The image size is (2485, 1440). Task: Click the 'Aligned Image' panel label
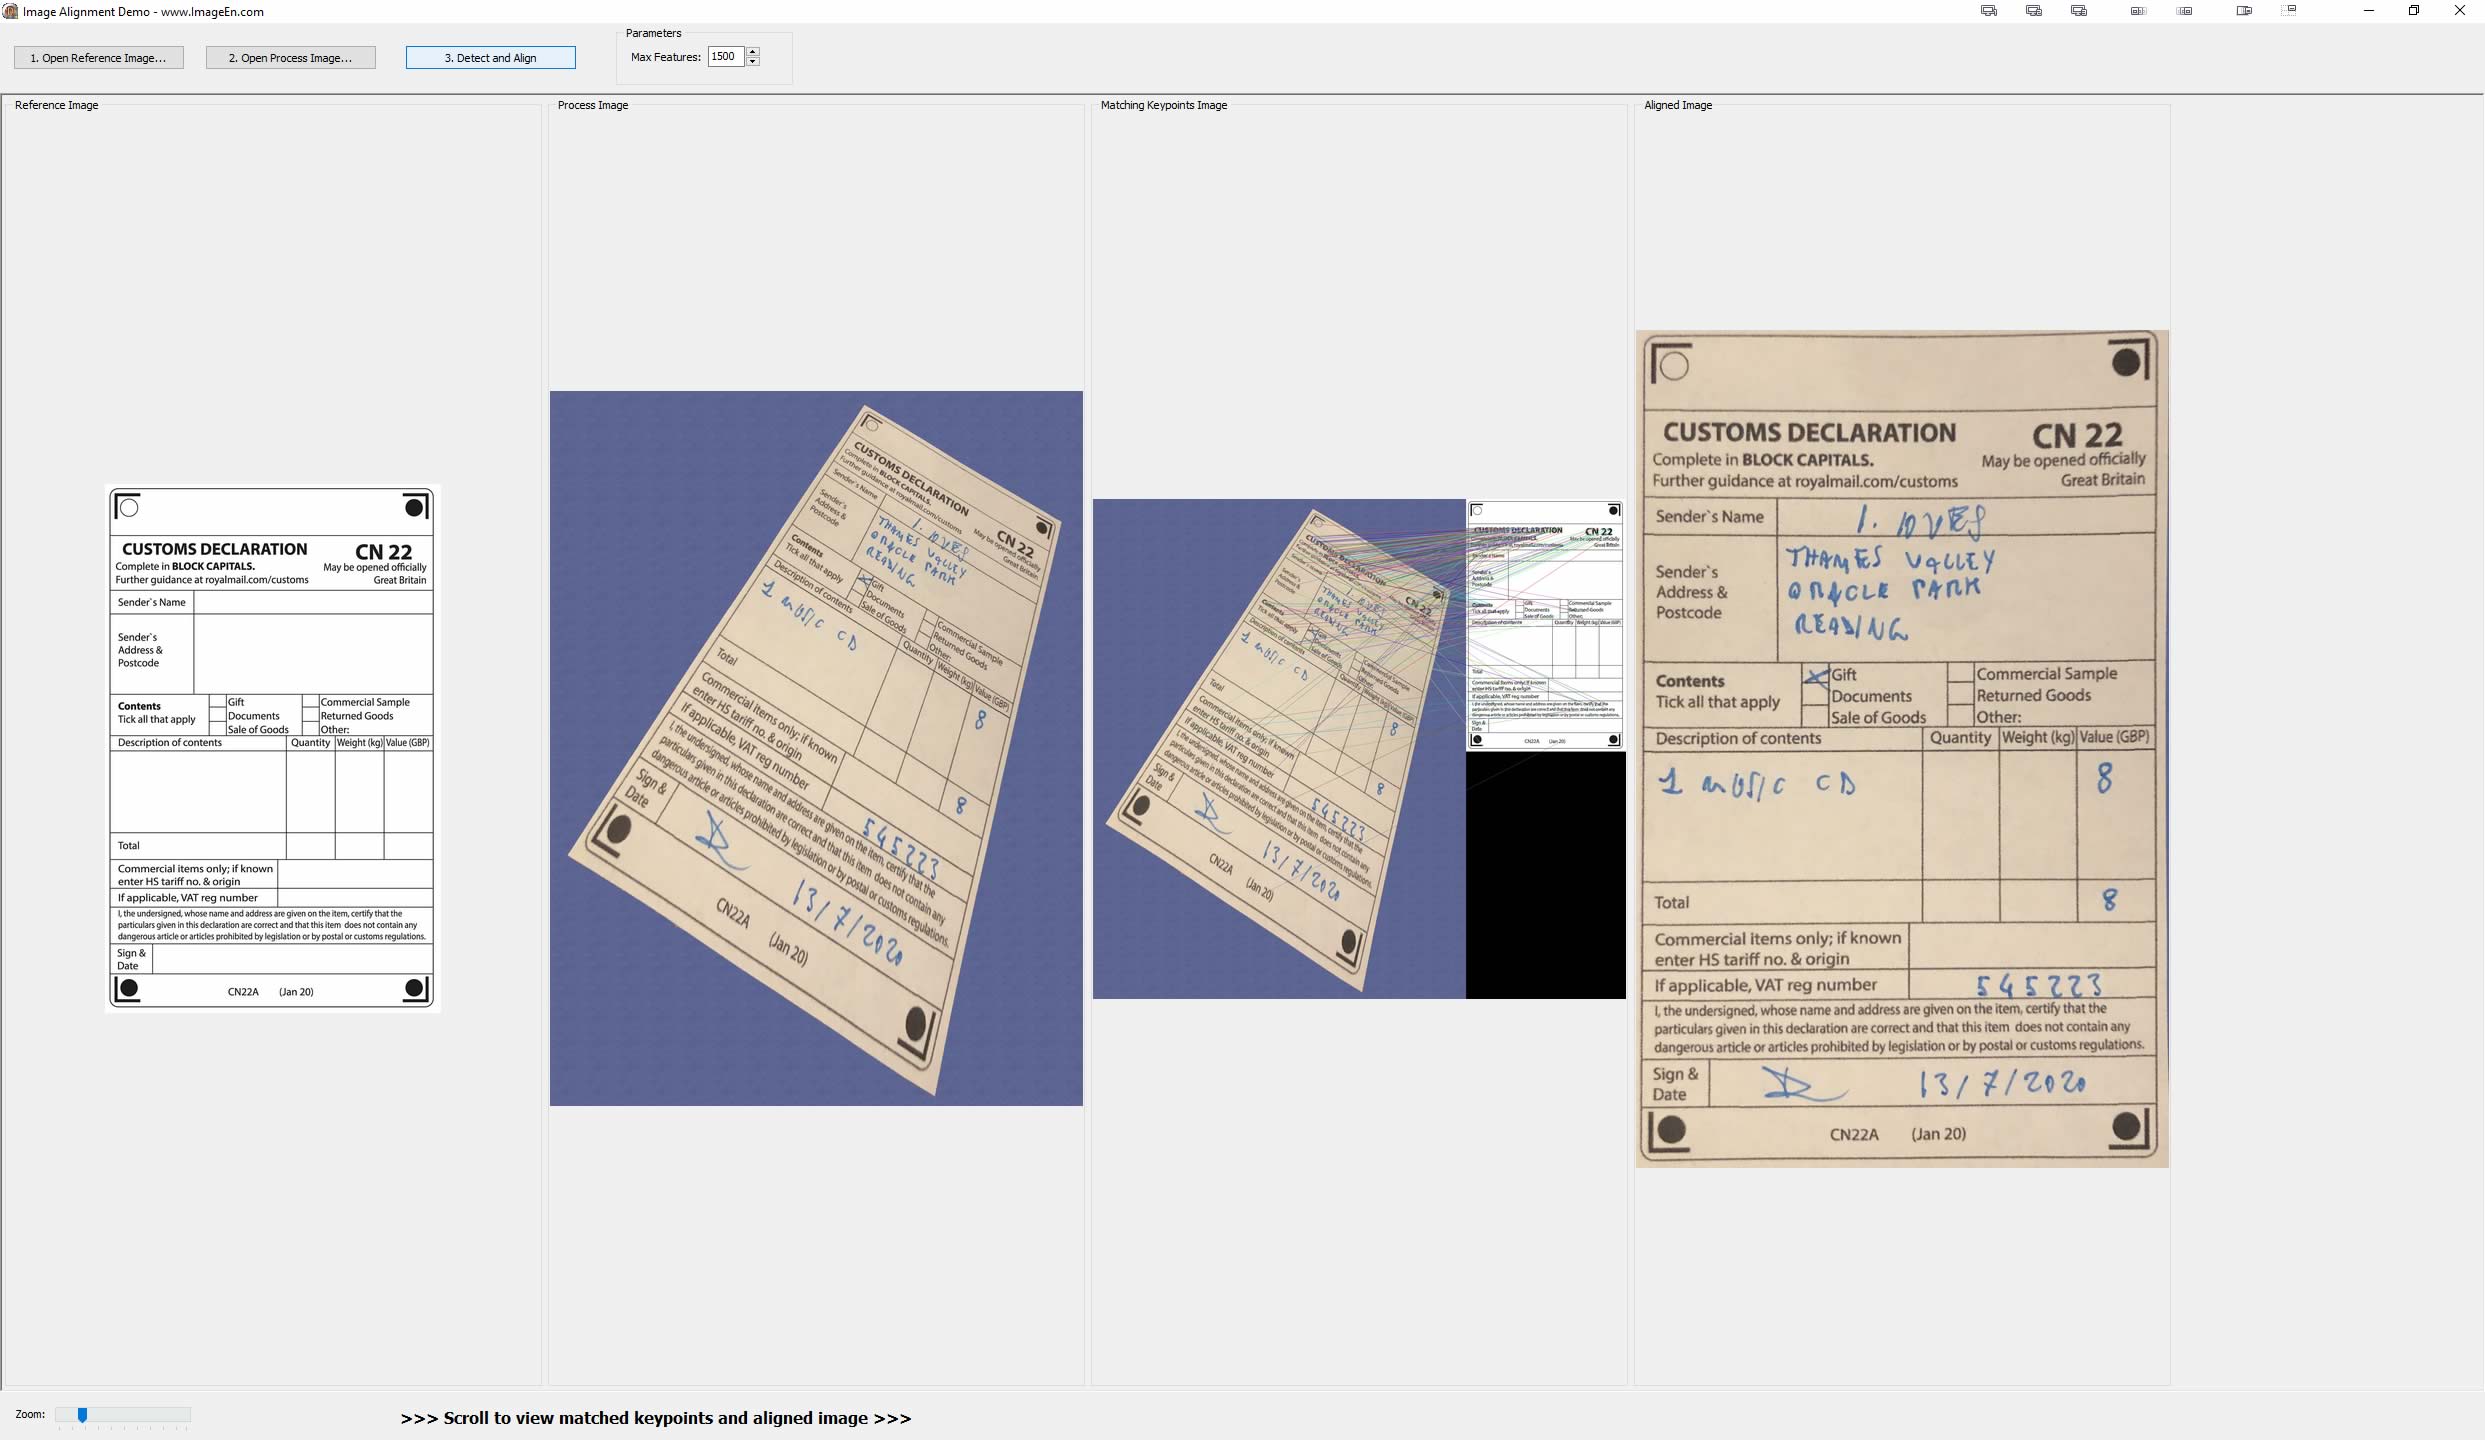1678,105
